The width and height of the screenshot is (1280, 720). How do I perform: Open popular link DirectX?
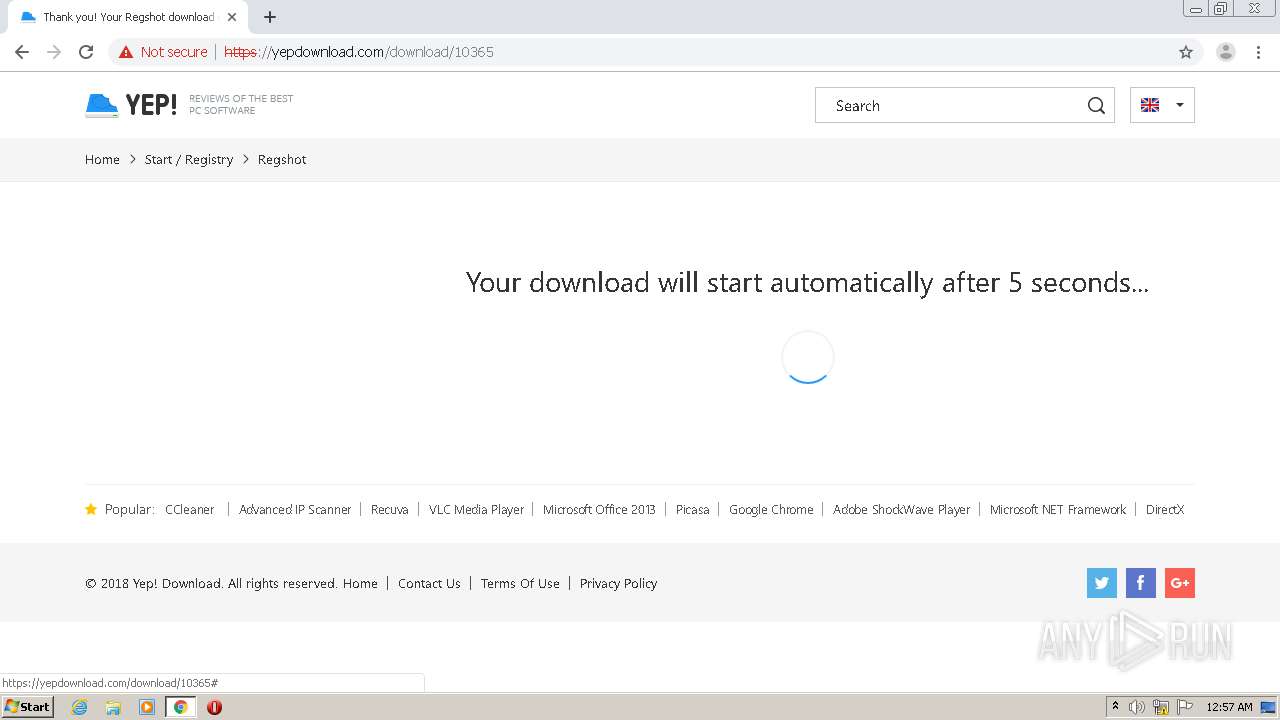1165,509
